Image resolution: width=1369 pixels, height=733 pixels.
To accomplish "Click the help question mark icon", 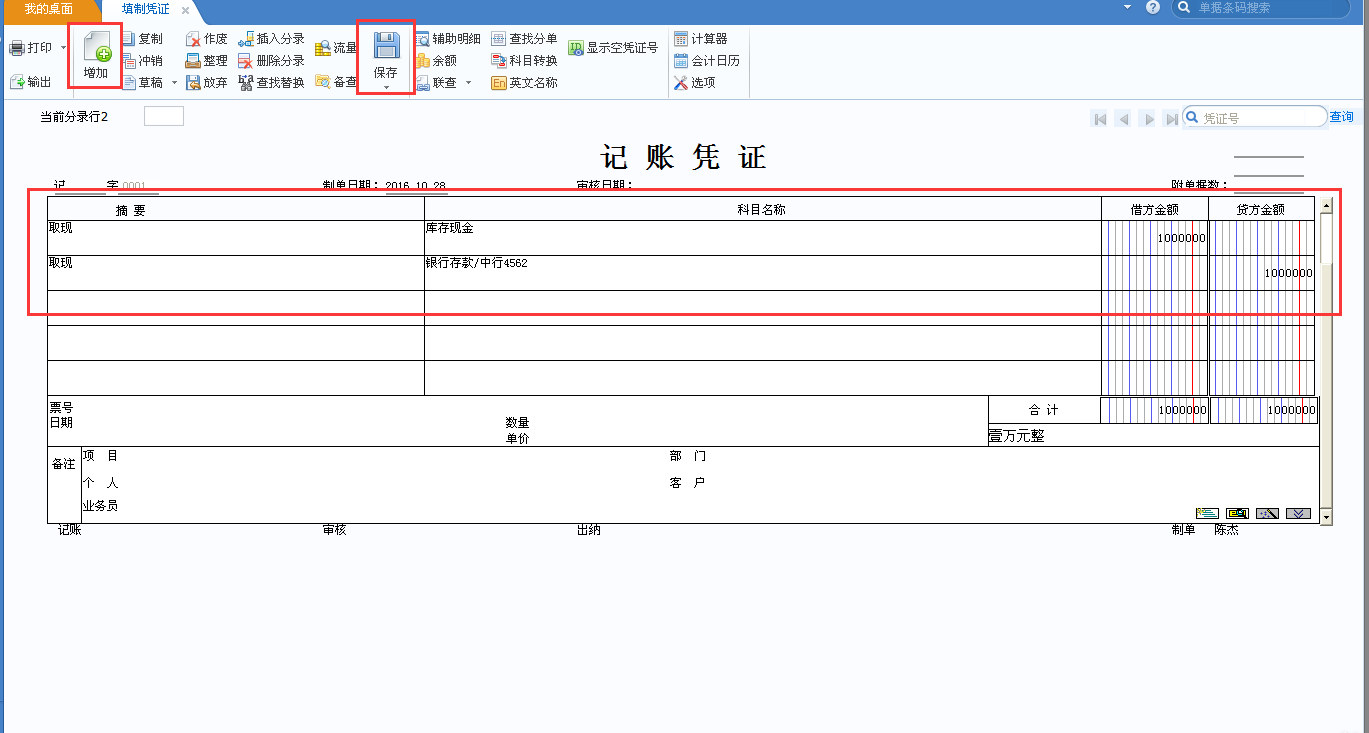I will coord(1153,8).
